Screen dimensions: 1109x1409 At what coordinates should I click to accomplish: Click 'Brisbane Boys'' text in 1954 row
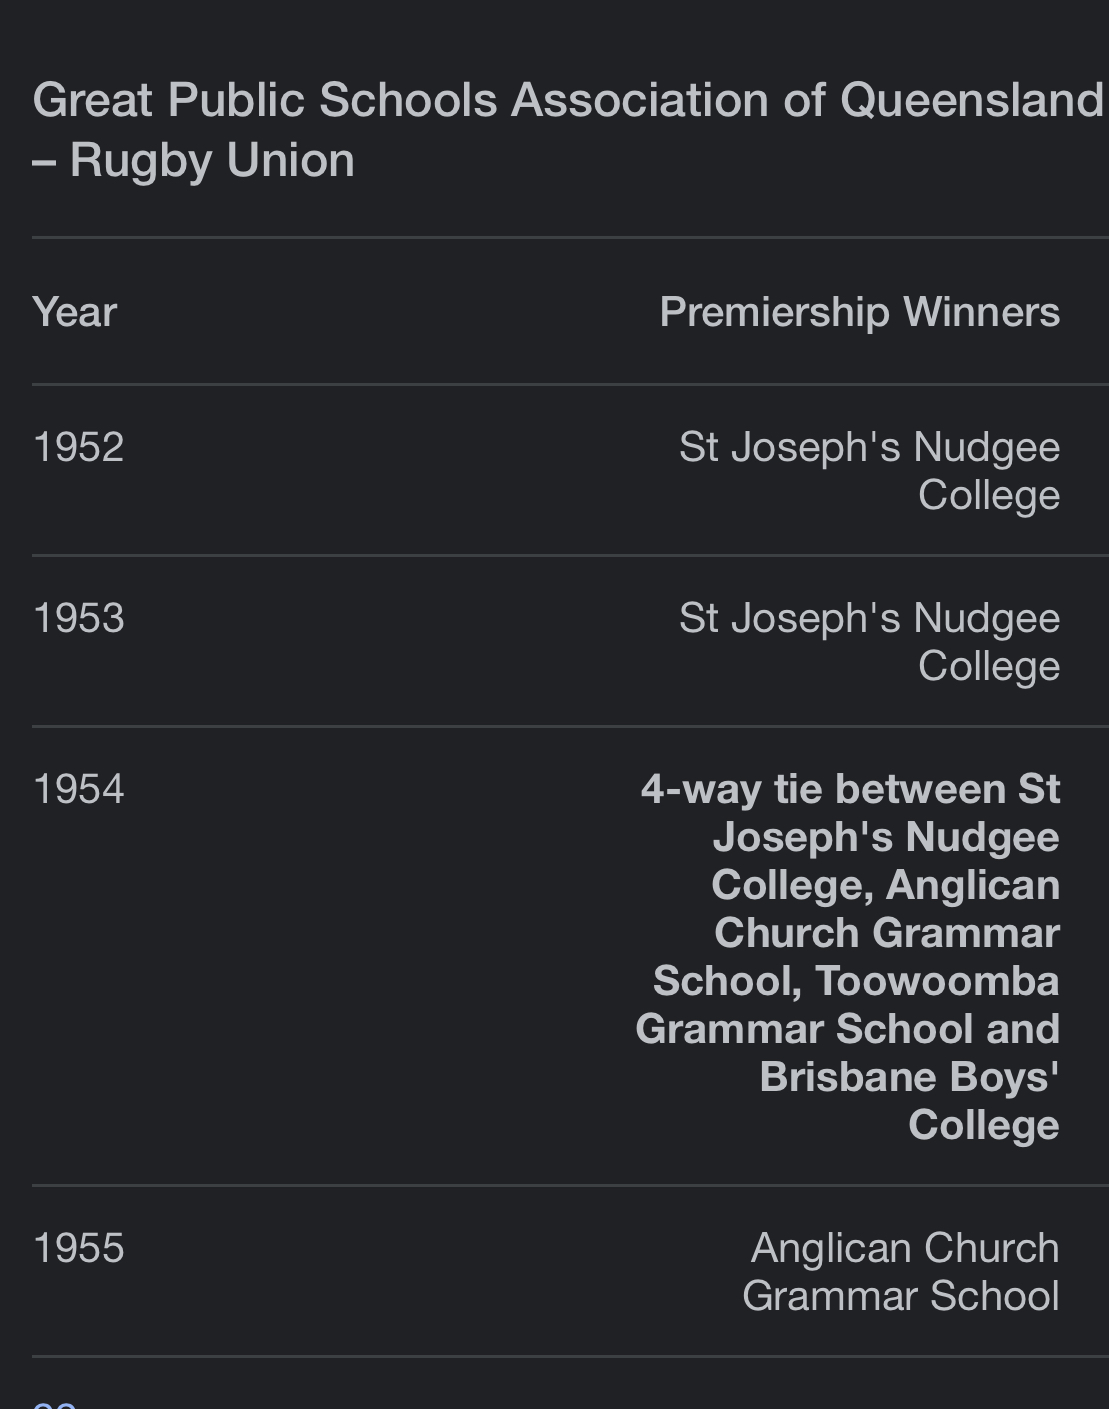[x=909, y=1077]
